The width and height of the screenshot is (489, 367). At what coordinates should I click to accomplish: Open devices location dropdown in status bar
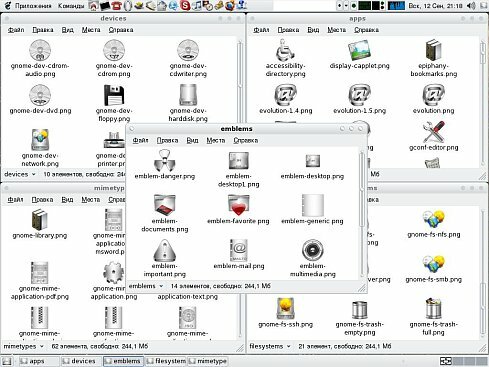coord(20,174)
